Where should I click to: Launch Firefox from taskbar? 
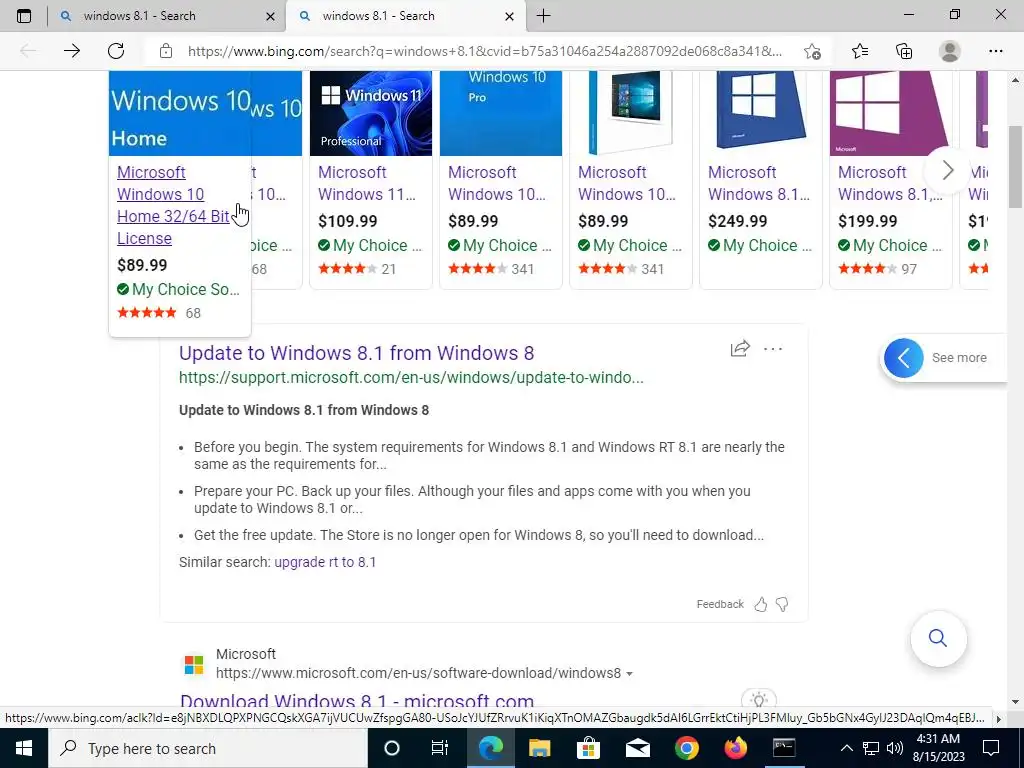[x=735, y=748]
